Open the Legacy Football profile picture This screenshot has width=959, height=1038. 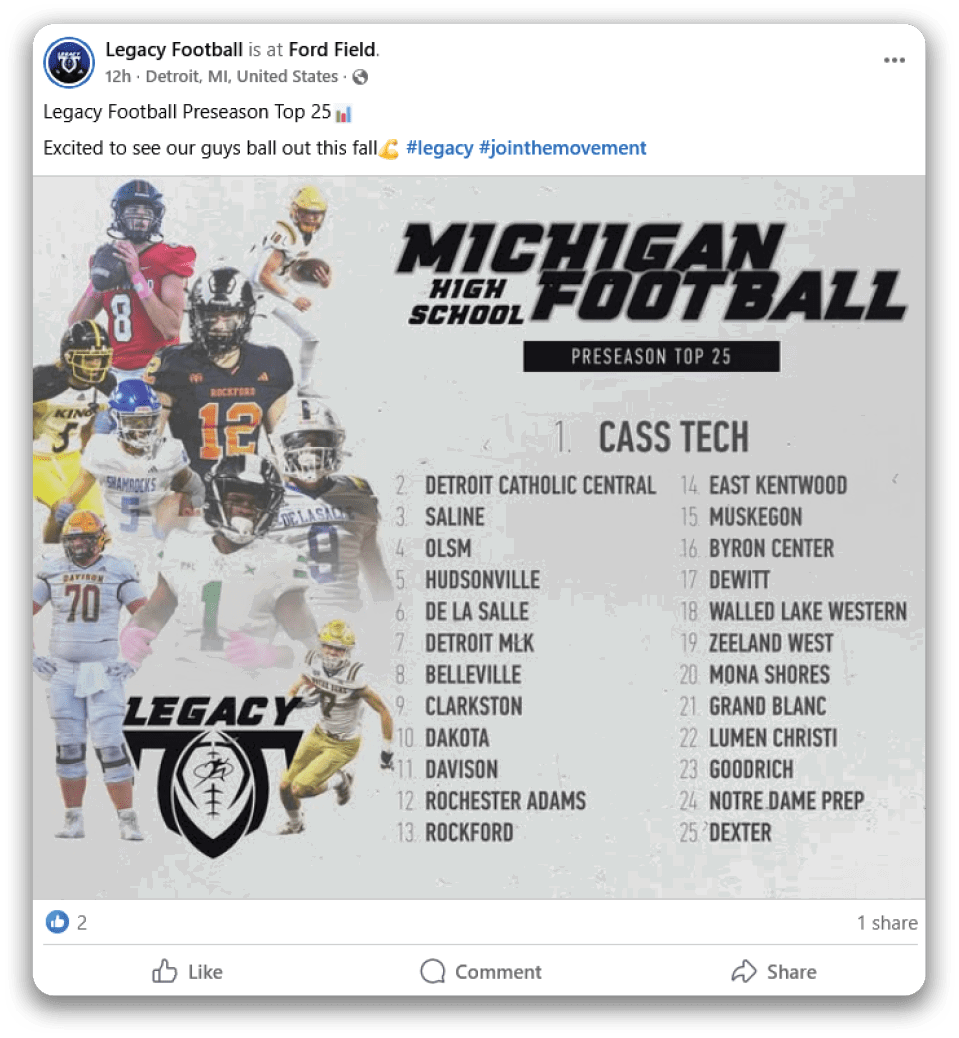click(69, 62)
